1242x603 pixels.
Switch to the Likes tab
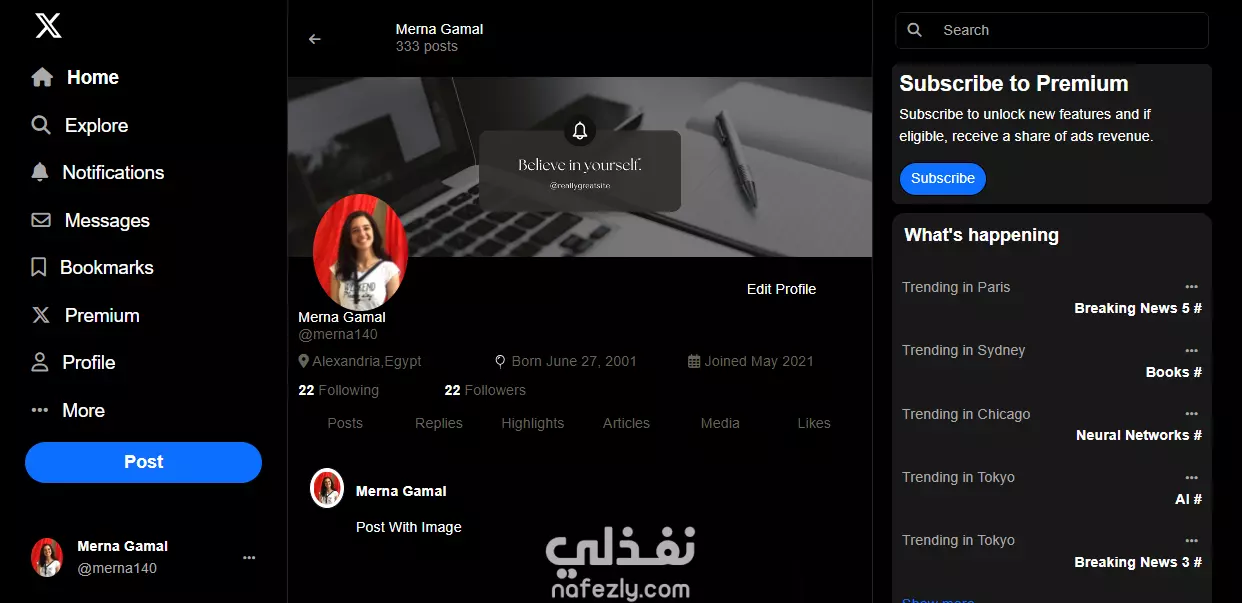tap(814, 423)
